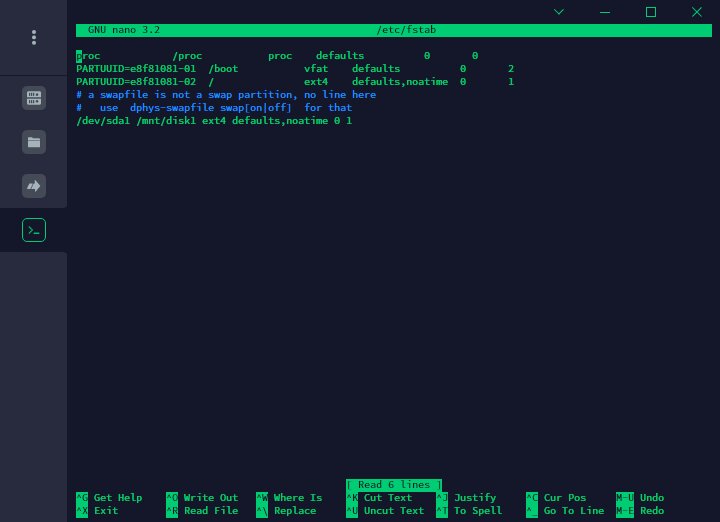Place cursor on the /dev/sda1 fstab line

point(214,121)
